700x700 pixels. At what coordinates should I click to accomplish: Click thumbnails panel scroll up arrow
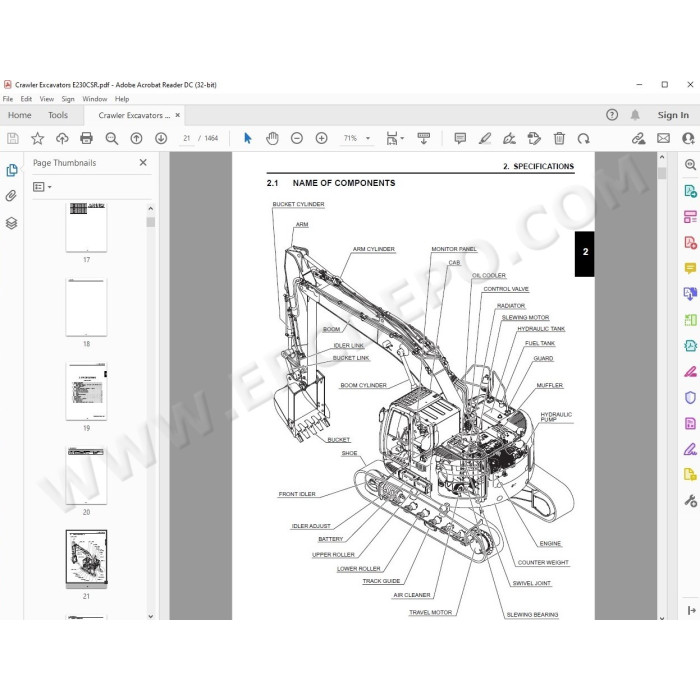(151, 208)
